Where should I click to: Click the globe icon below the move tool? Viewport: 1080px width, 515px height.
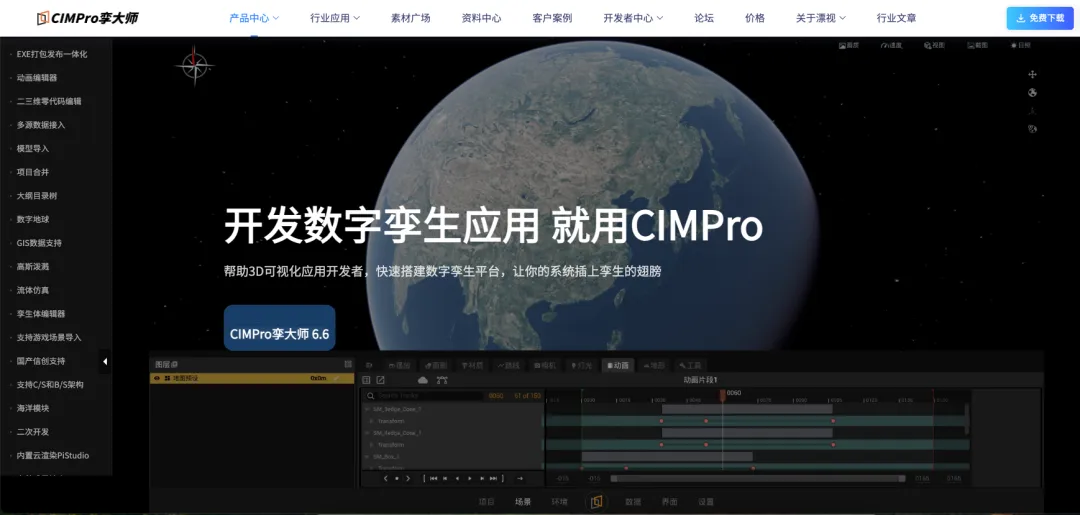(x=1032, y=93)
